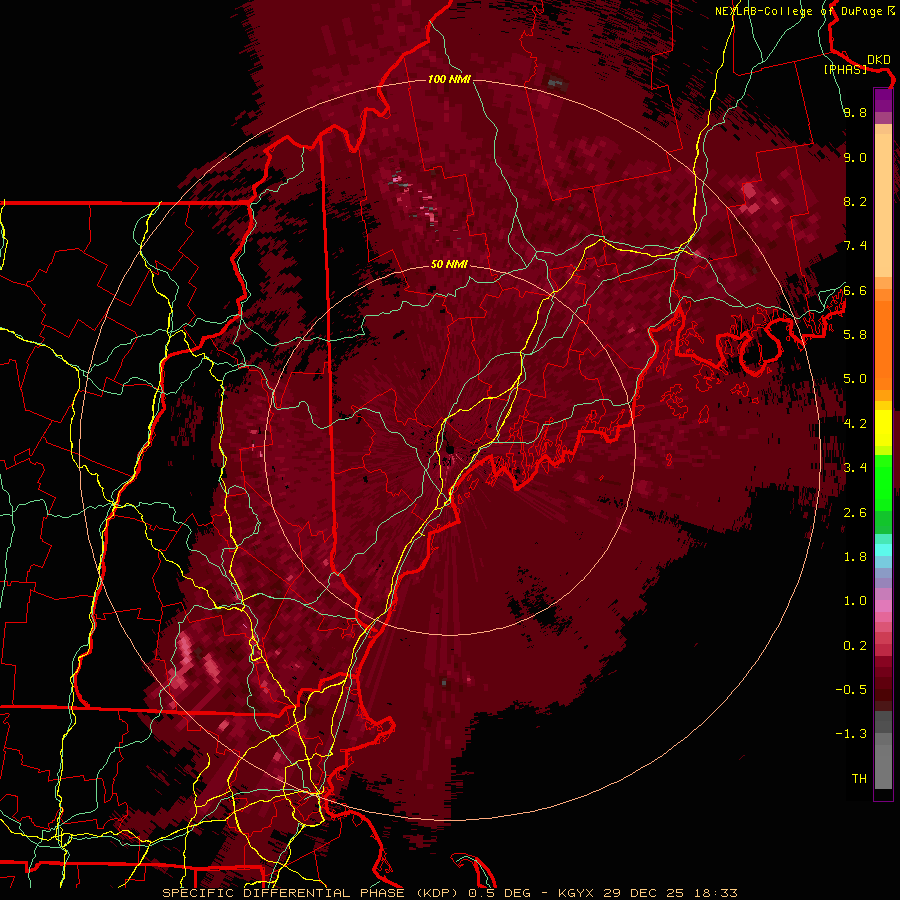900x900 pixels.
Task: Click the dark orange band in the legend
Action: tap(883, 346)
